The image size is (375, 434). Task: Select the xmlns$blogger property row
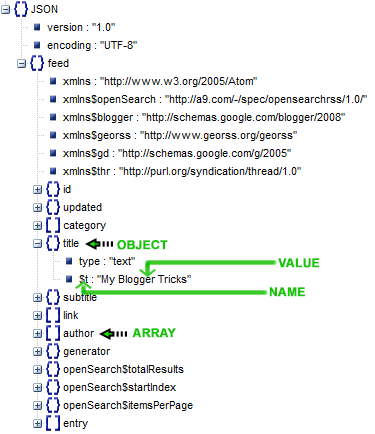pos(204,117)
